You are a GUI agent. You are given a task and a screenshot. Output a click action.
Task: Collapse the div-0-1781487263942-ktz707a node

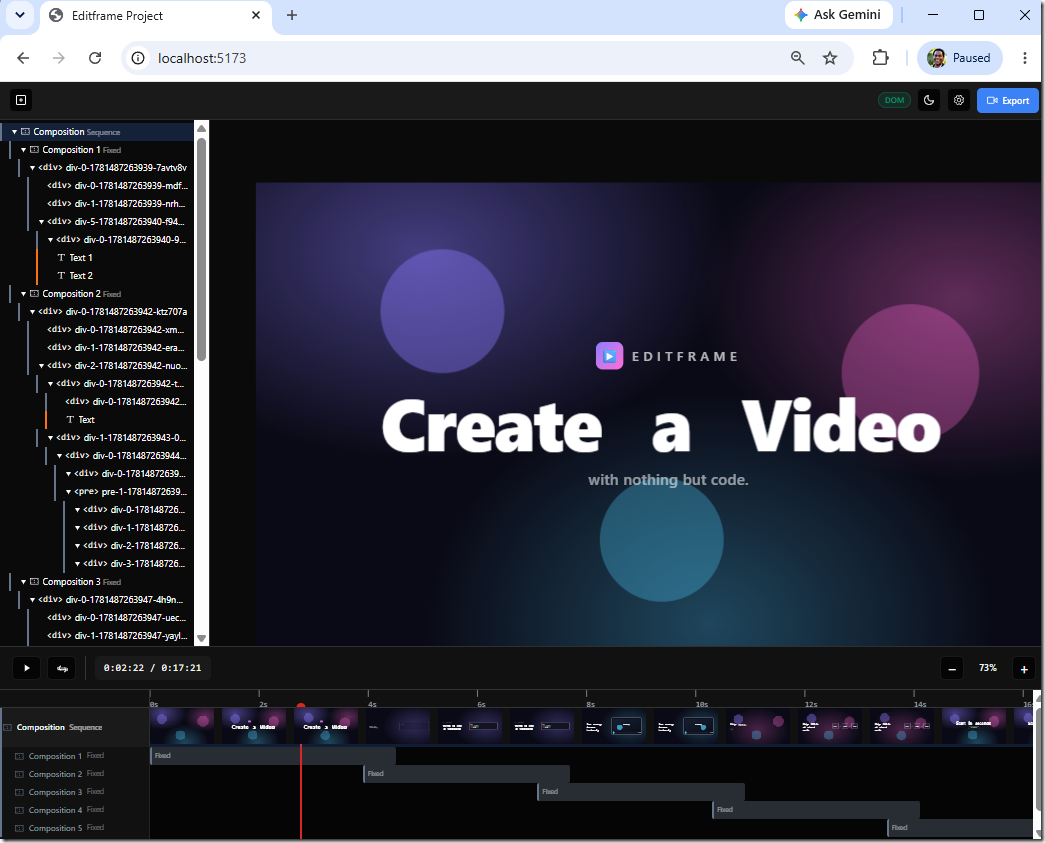pos(32,312)
